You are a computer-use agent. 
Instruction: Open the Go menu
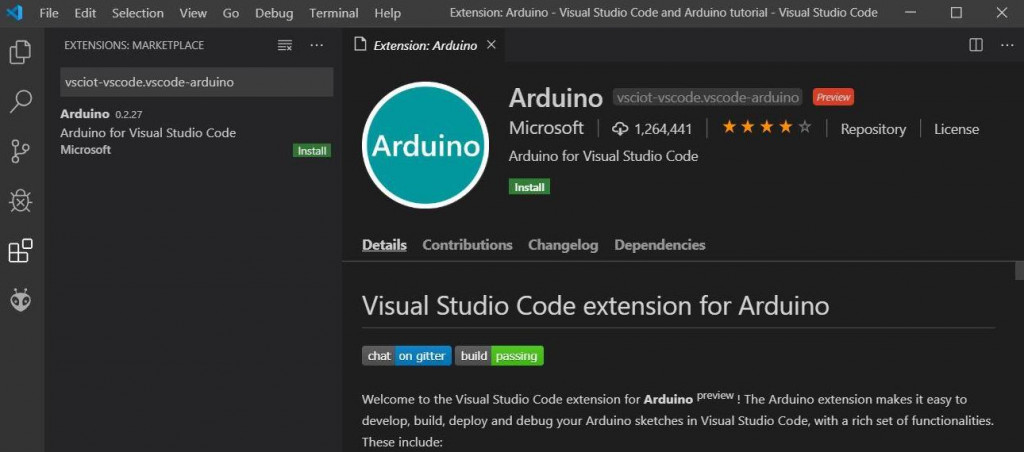pos(231,13)
